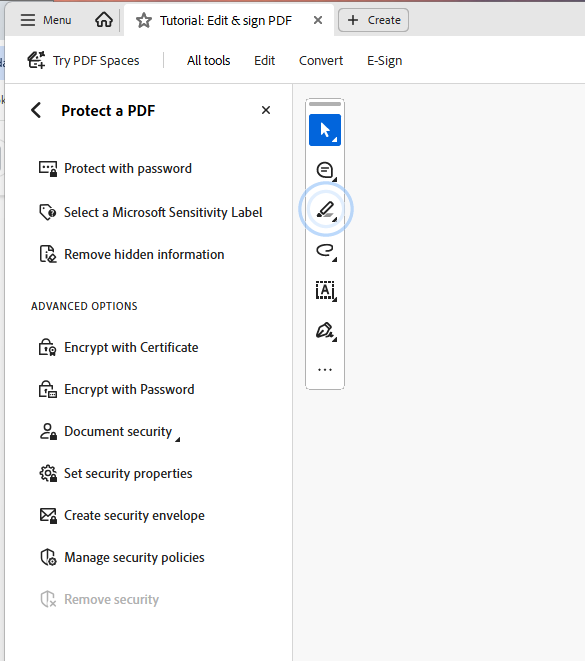Go to the Acrobat home icon

pyautogui.click(x=104, y=20)
